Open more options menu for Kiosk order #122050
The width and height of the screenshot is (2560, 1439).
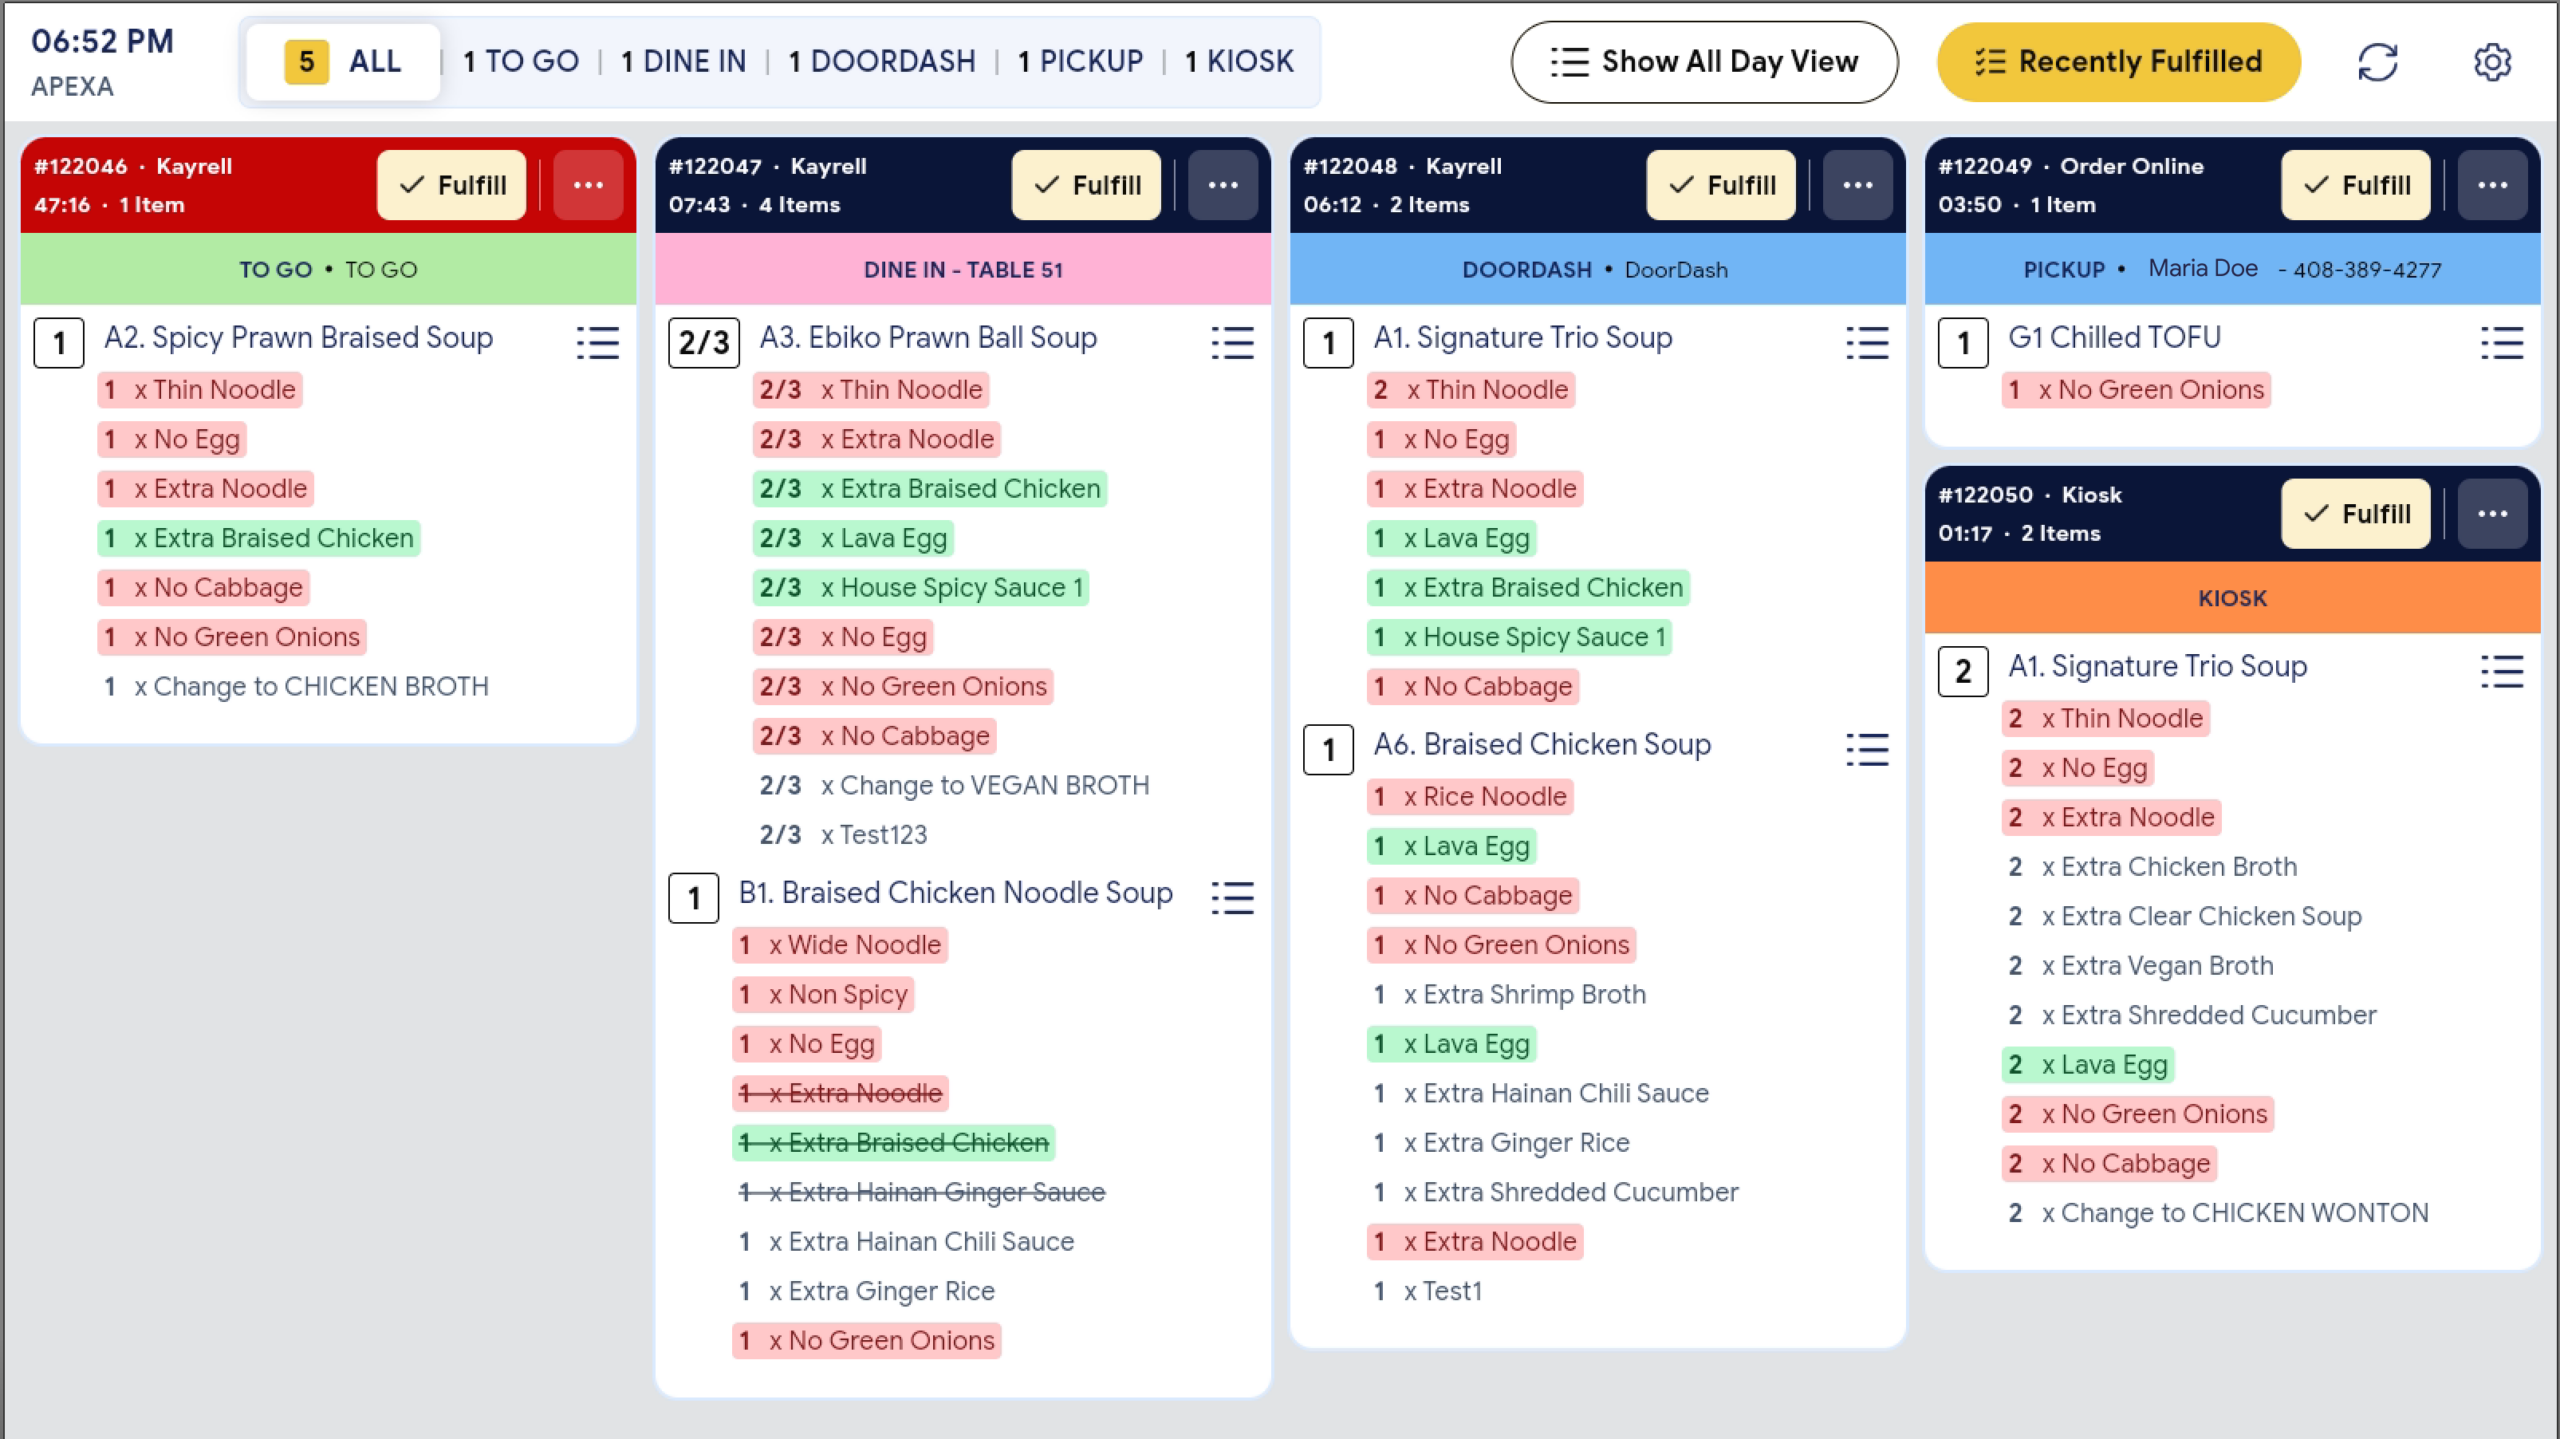pos(2493,514)
